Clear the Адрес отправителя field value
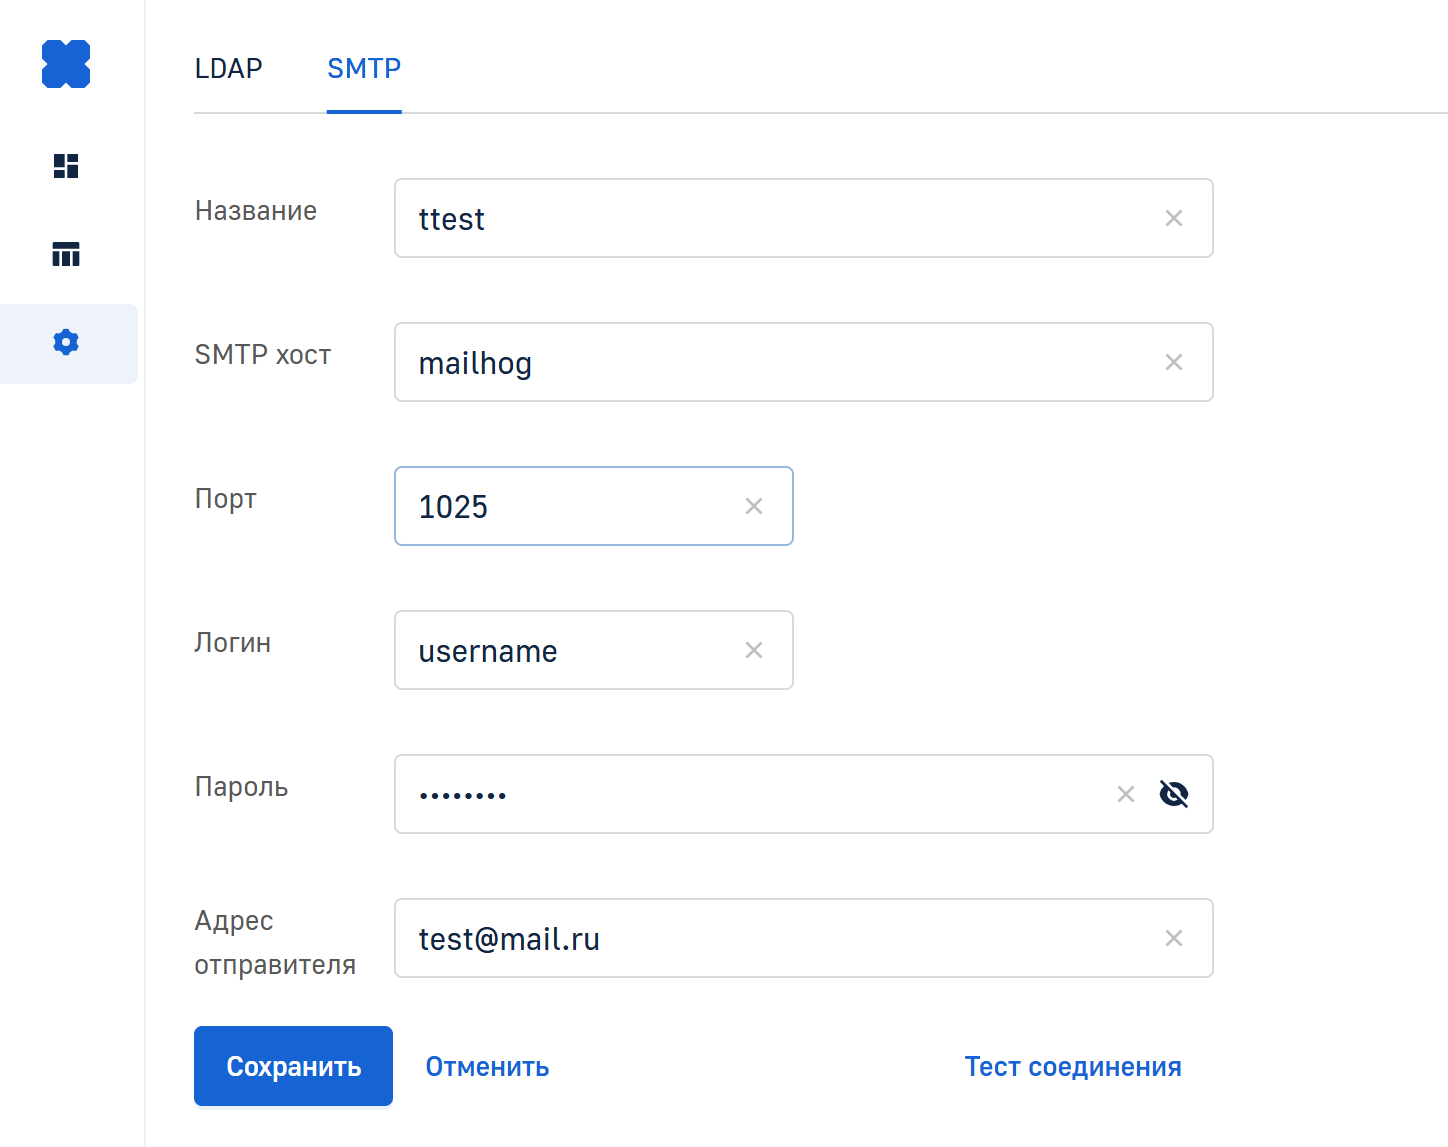 (x=1174, y=938)
